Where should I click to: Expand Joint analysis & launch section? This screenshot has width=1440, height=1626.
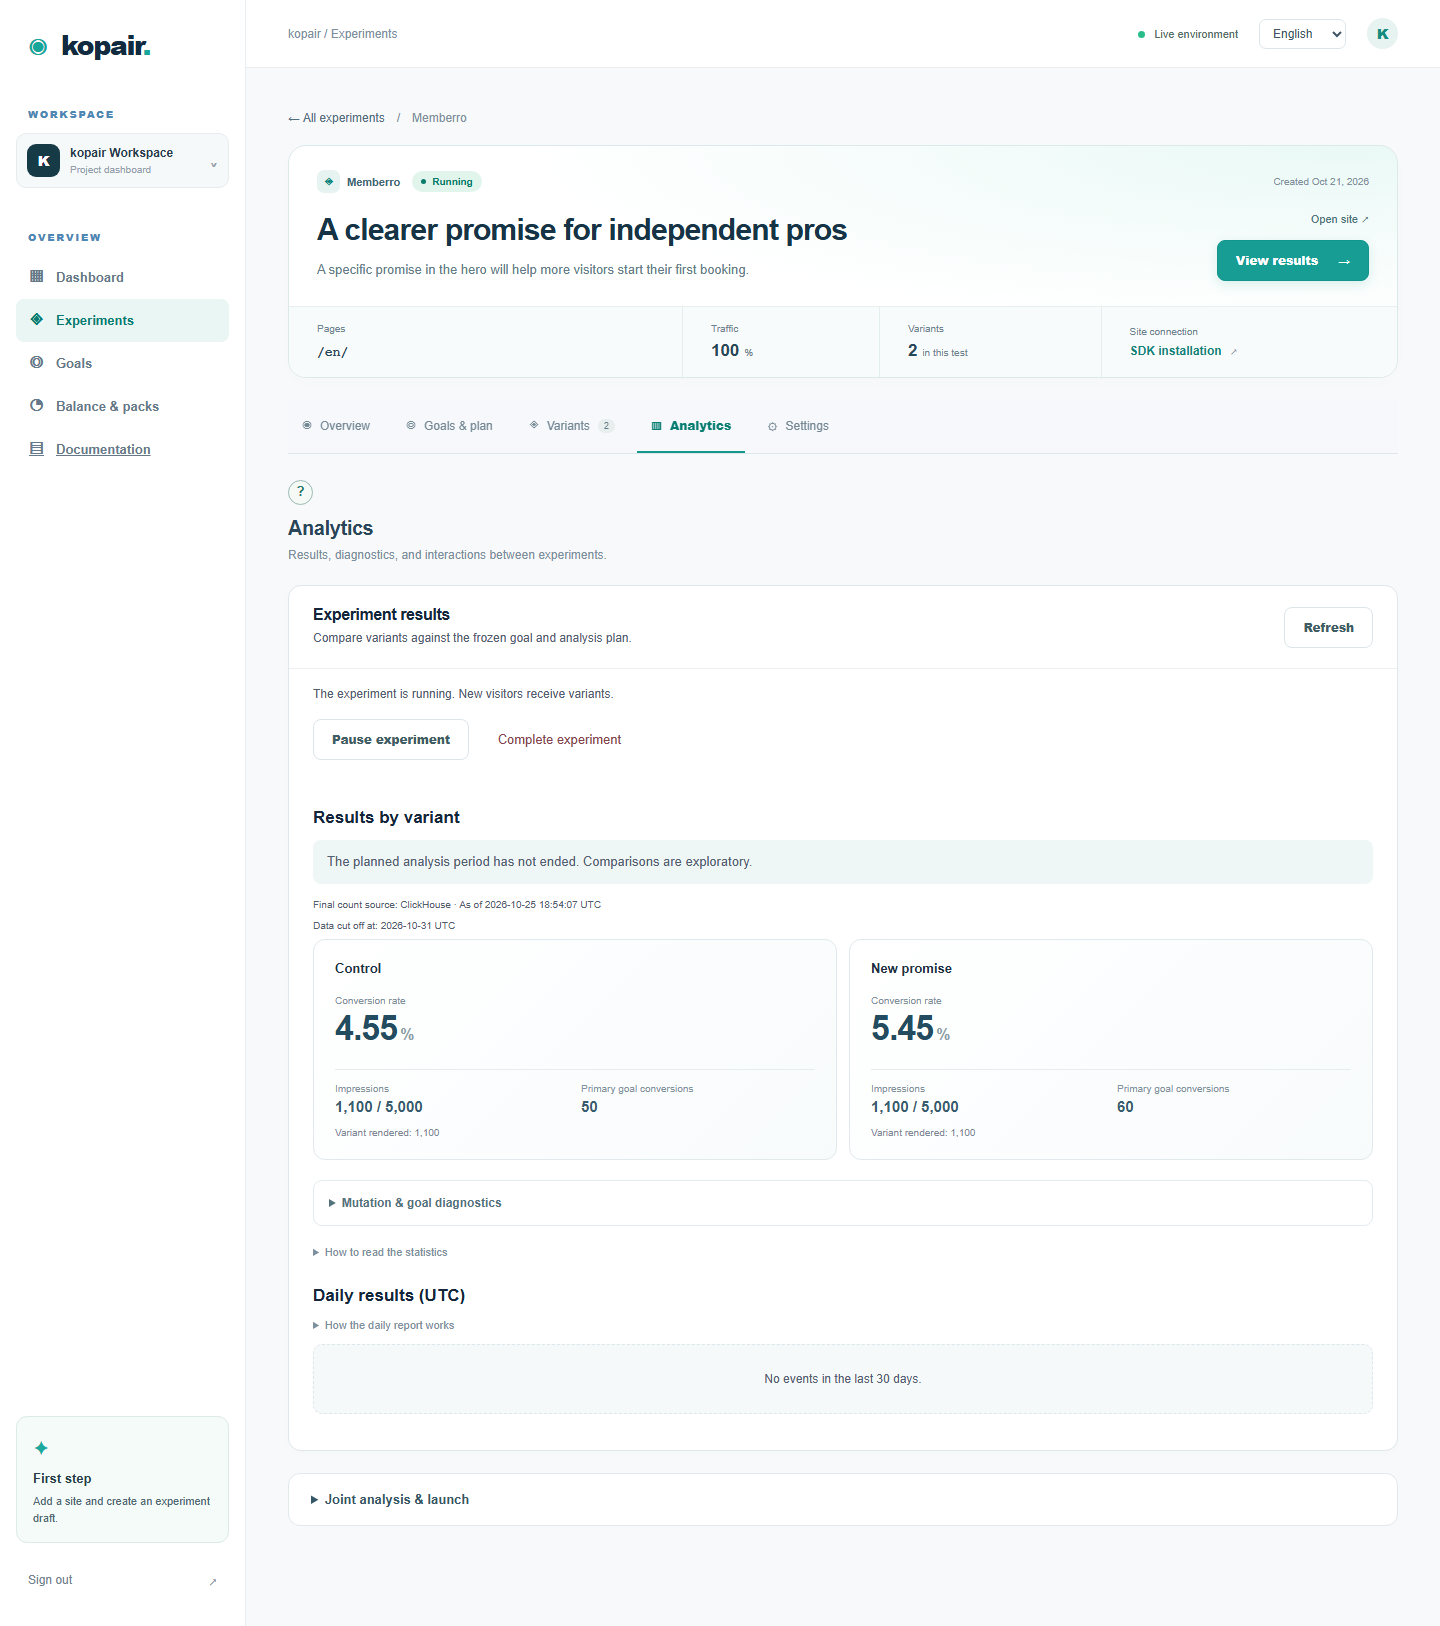[843, 1499]
